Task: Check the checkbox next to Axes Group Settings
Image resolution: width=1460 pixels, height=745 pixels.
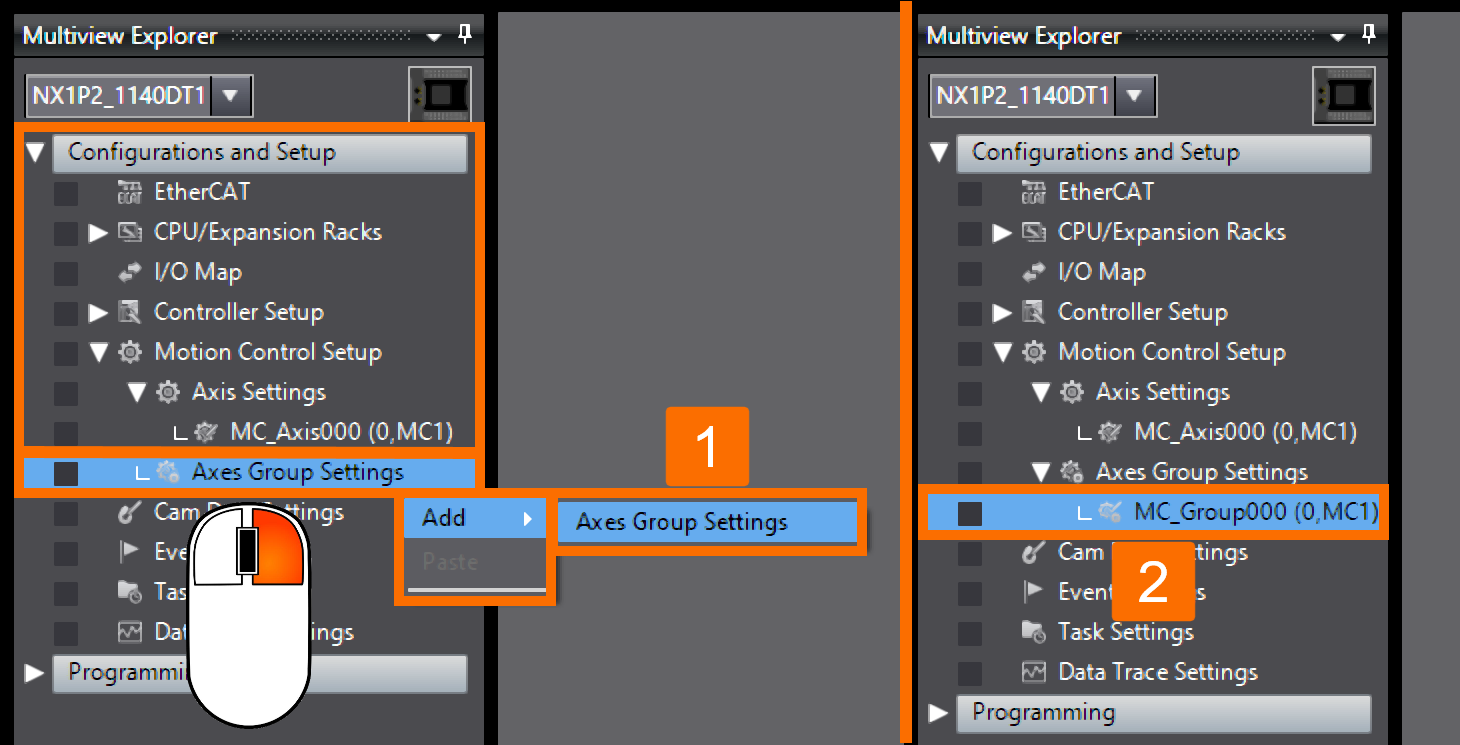Action: [x=64, y=472]
